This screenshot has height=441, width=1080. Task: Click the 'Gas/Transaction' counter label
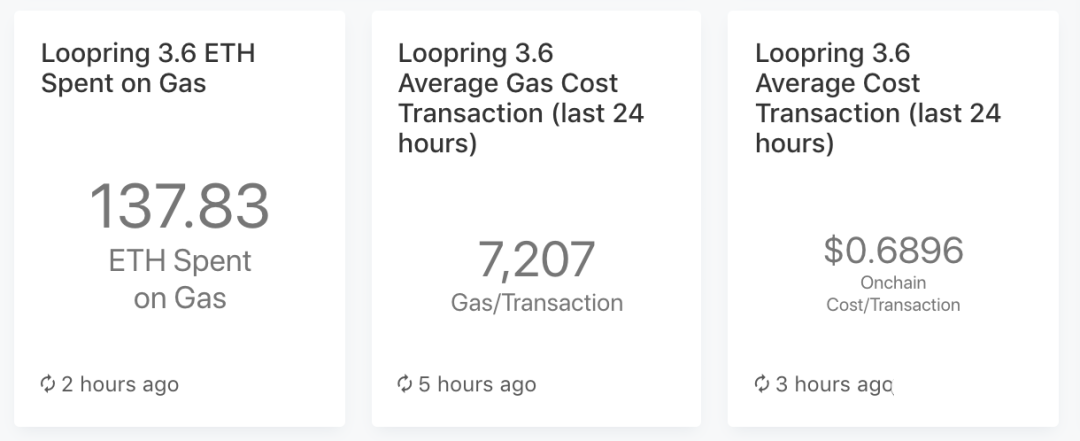pos(537,303)
